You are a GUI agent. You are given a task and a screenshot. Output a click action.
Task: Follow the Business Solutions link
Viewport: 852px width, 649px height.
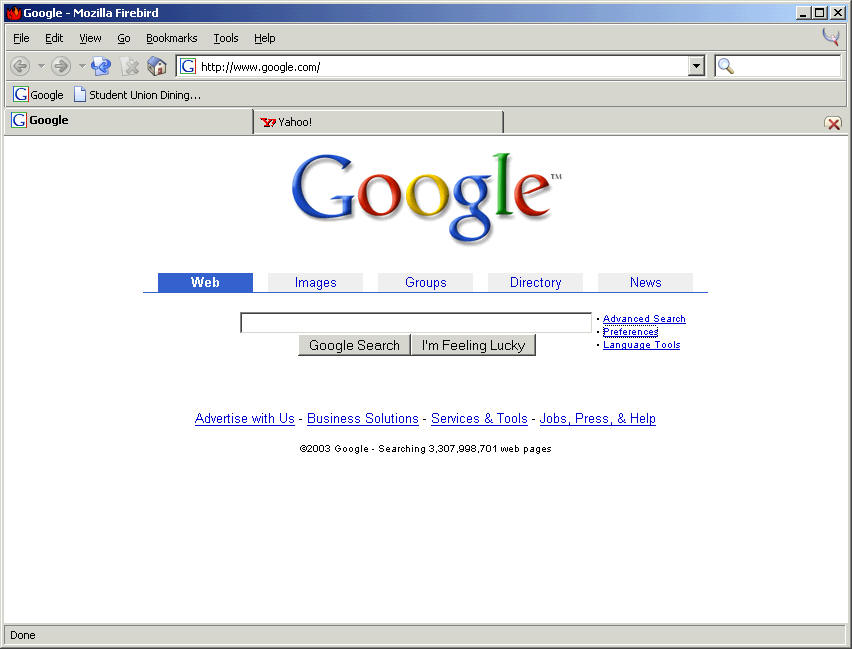pos(363,419)
